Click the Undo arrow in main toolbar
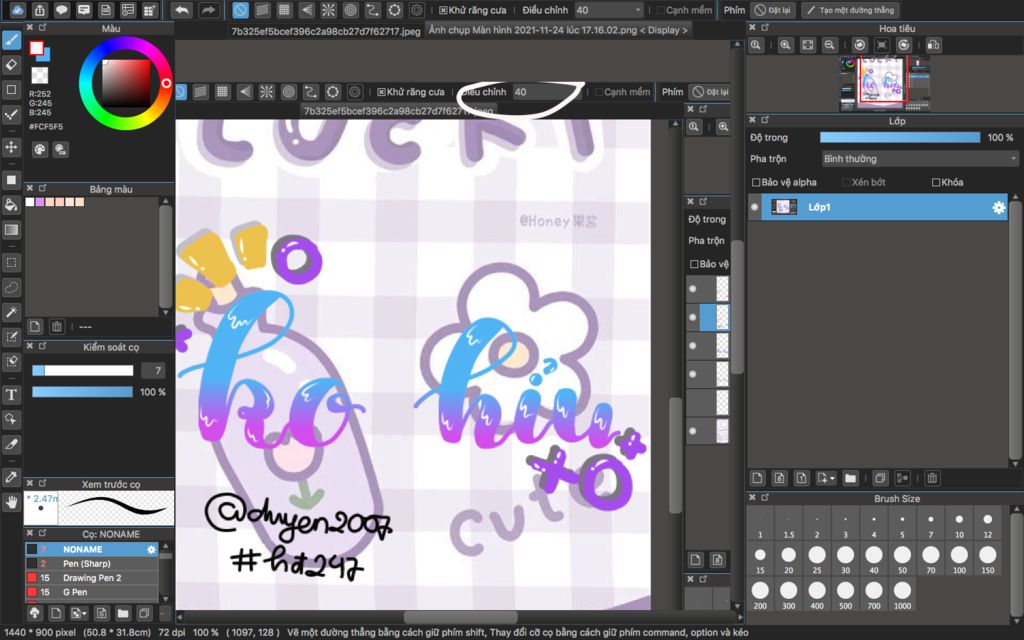This screenshot has width=1024, height=640. pos(182,10)
